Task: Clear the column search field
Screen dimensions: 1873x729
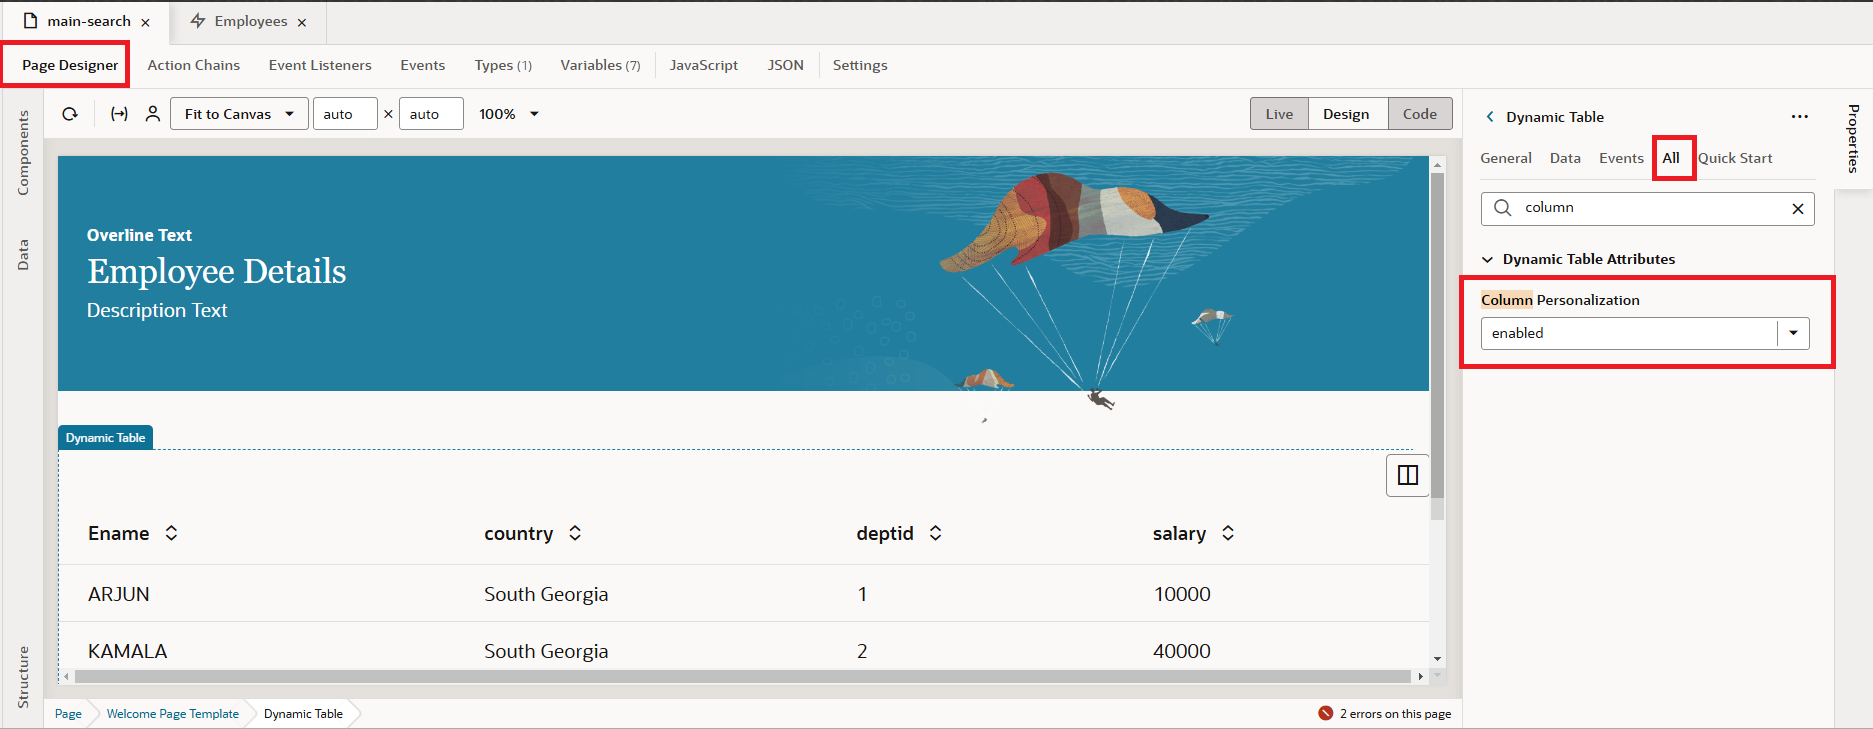Action: 1797,209
